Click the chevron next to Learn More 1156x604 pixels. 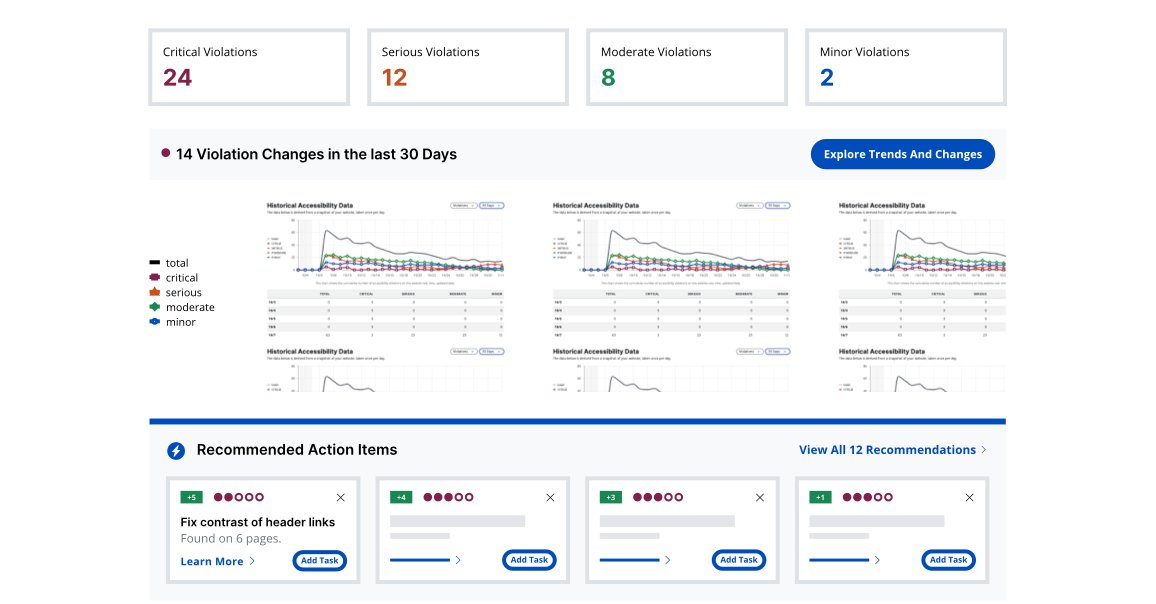(x=252, y=561)
